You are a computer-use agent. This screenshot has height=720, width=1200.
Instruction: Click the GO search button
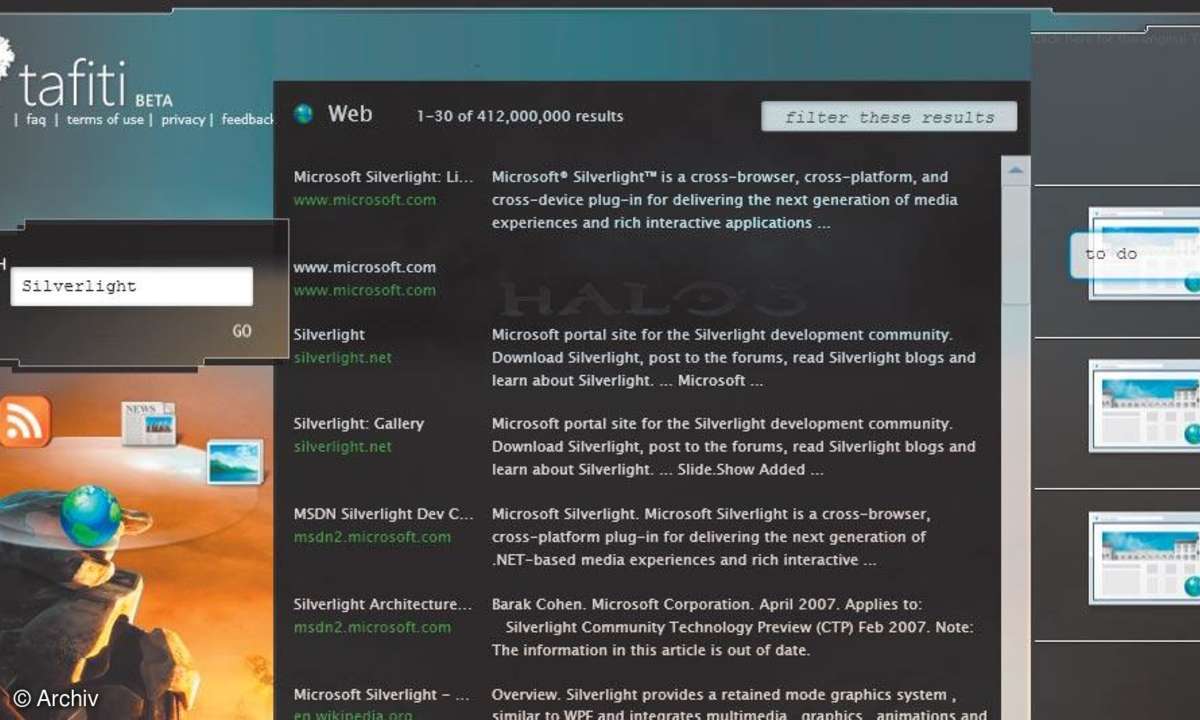point(242,331)
